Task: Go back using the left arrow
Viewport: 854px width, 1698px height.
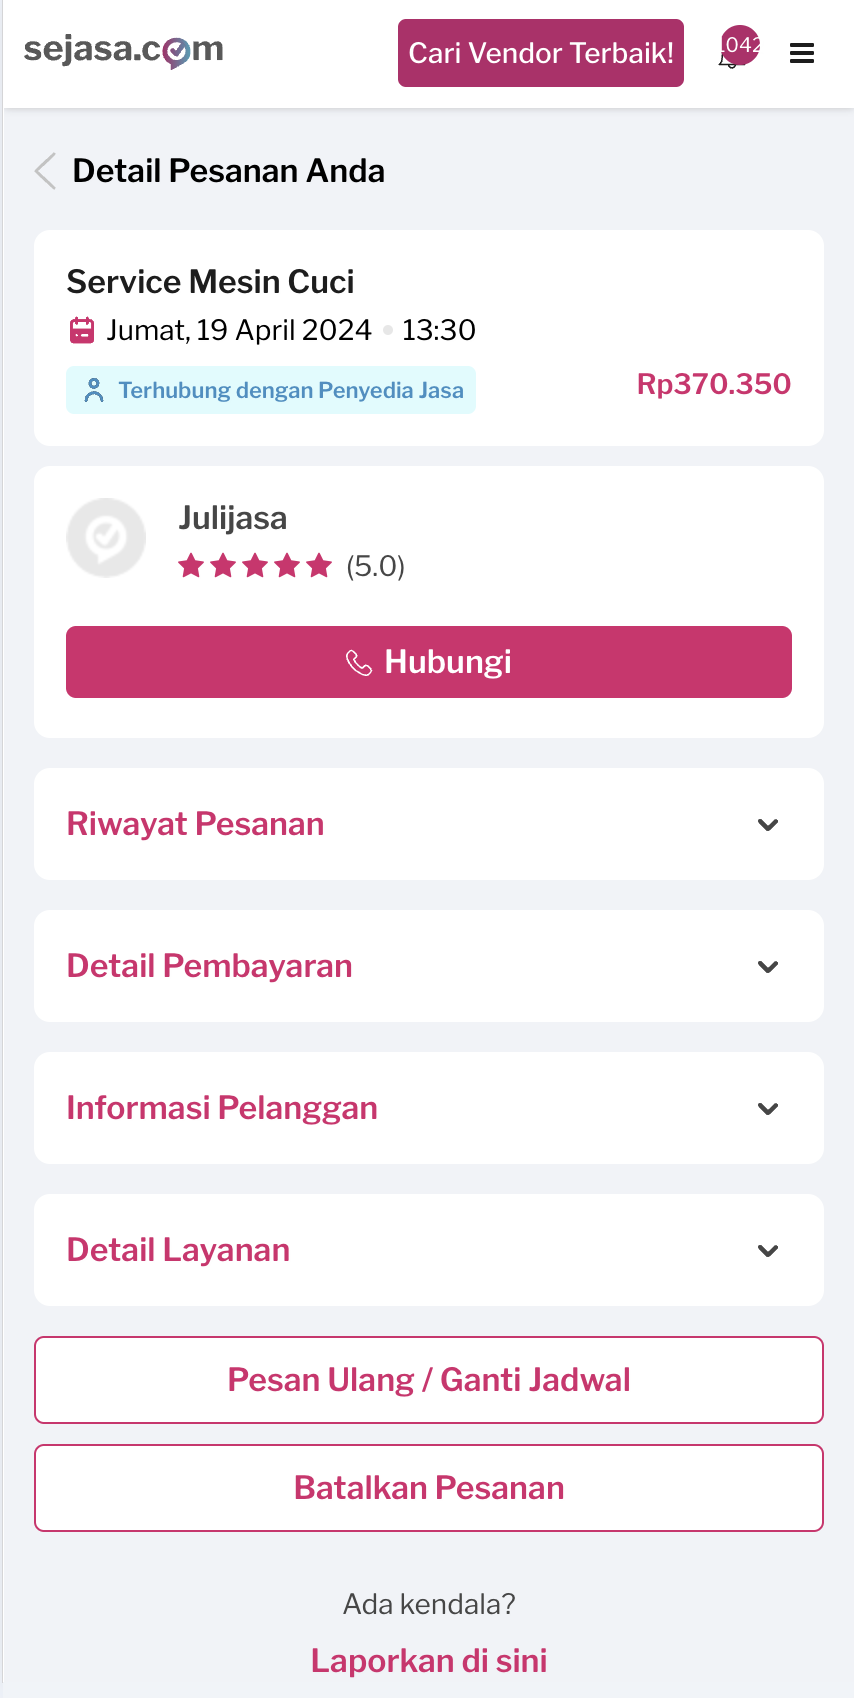Action: (x=45, y=171)
